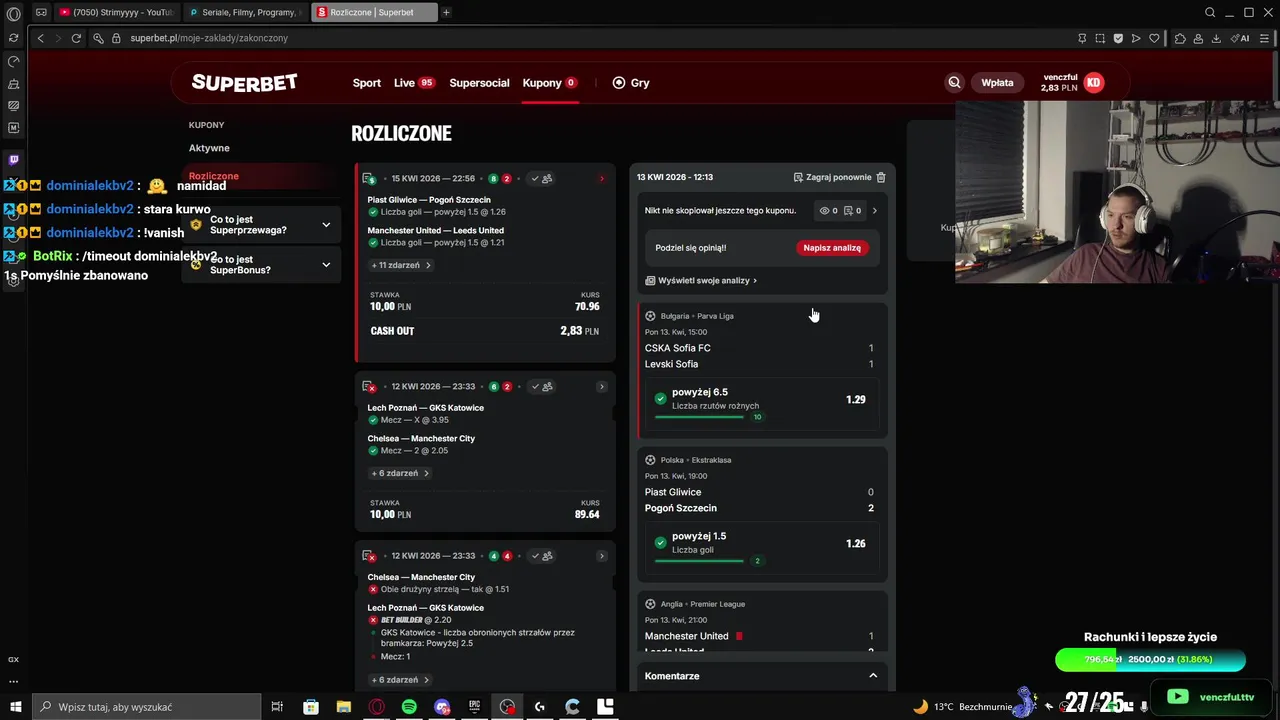Click the ad blocker shield icon
This screenshot has height=720, width=1280.
(1118, 38)
